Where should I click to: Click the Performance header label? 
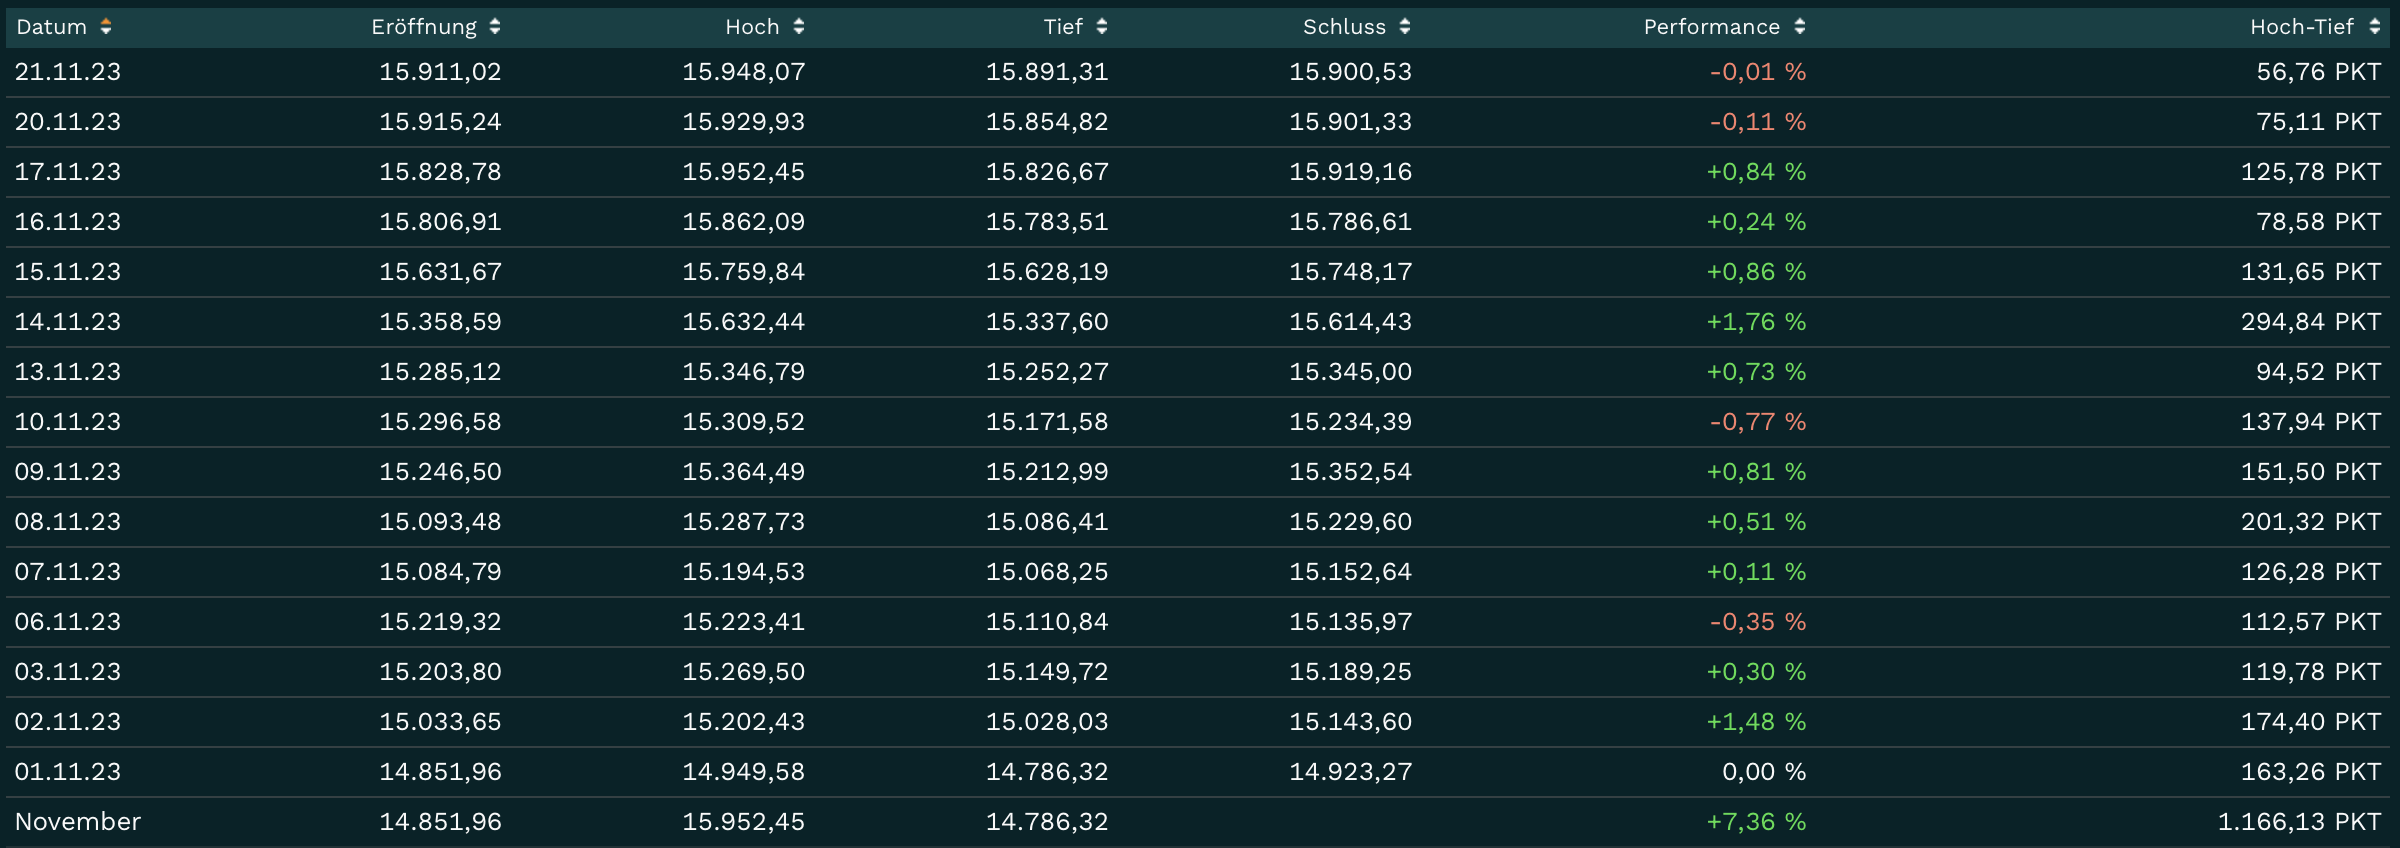(x=1711, y=27)
